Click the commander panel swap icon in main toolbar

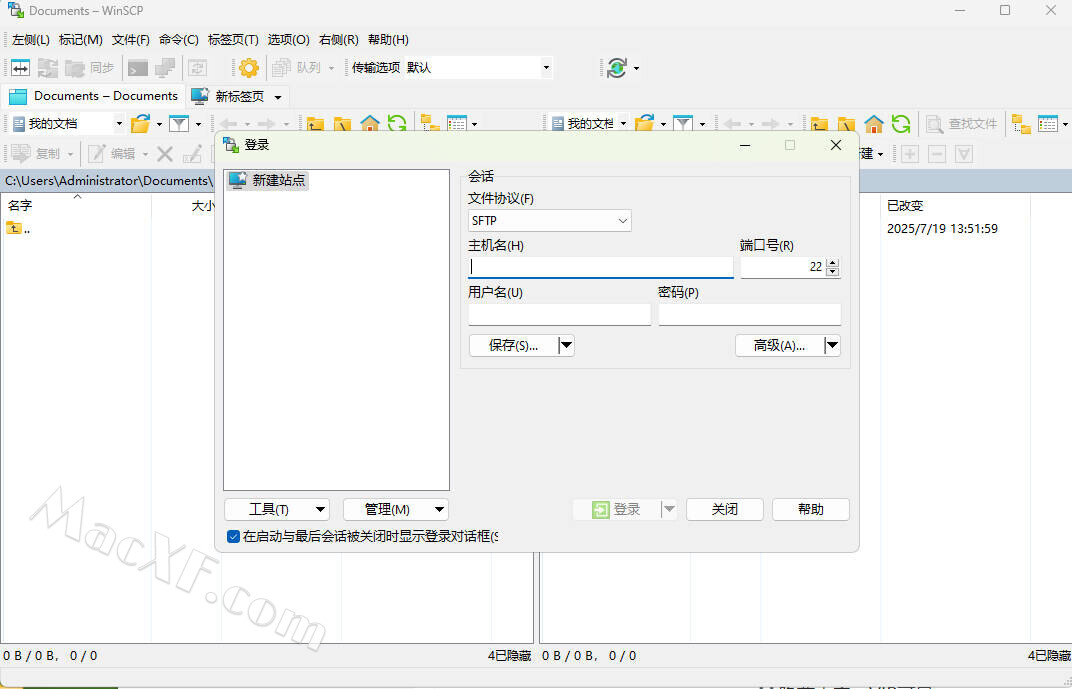click(21, 68)
